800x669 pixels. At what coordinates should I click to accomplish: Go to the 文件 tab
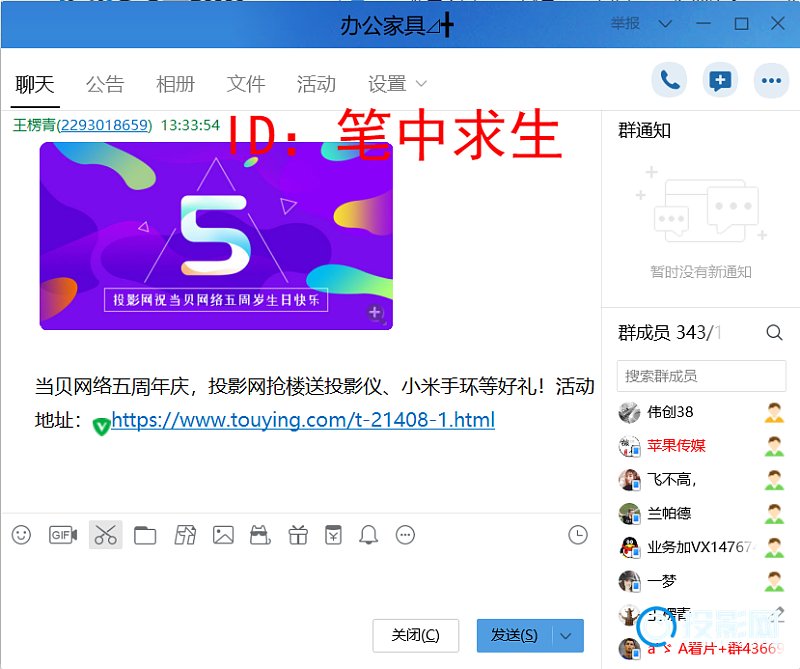point(246,84)
